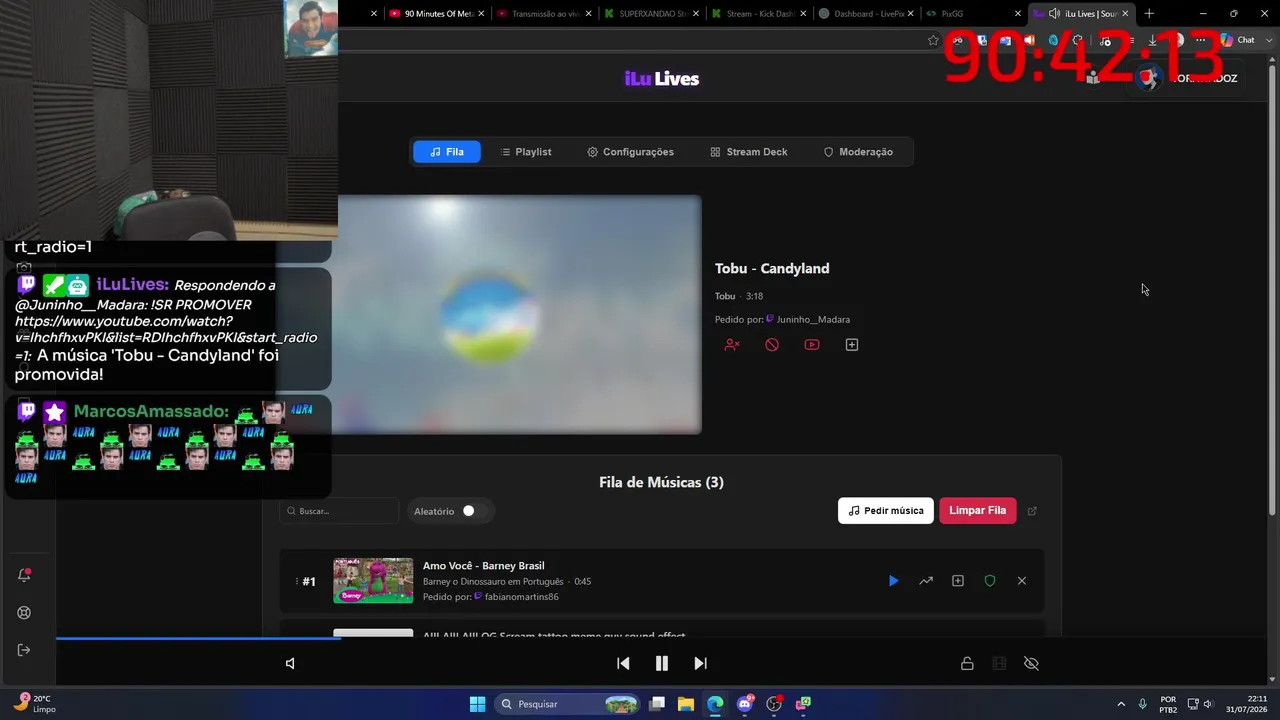The width and height of the screenshot is (1280, 720).
Task: Open the Fila tab
Action: (x=446, y=152)
